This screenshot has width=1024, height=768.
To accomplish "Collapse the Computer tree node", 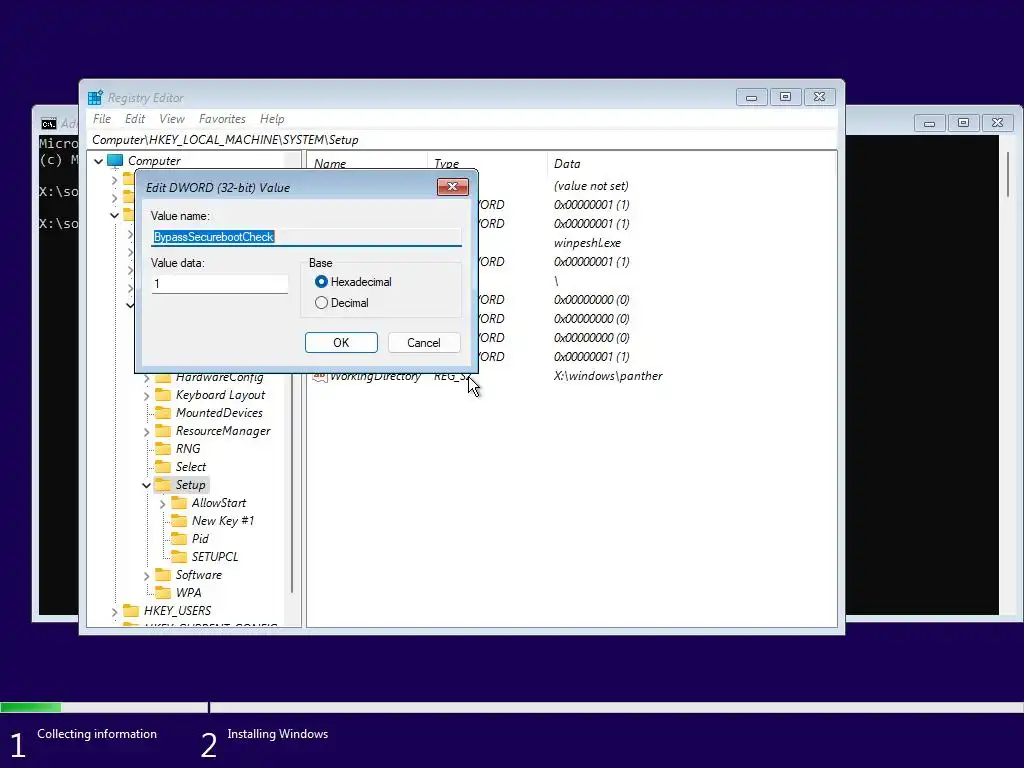I will click(x=99, y=161).
